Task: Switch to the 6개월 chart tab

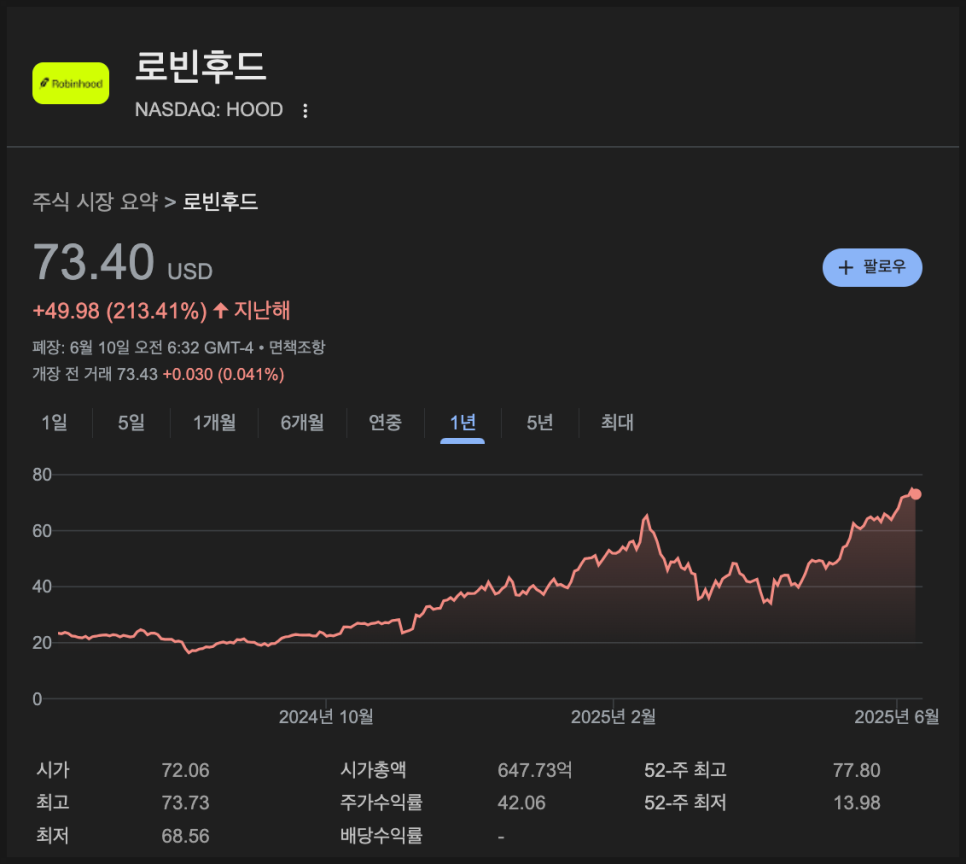Action: point(302,423)
